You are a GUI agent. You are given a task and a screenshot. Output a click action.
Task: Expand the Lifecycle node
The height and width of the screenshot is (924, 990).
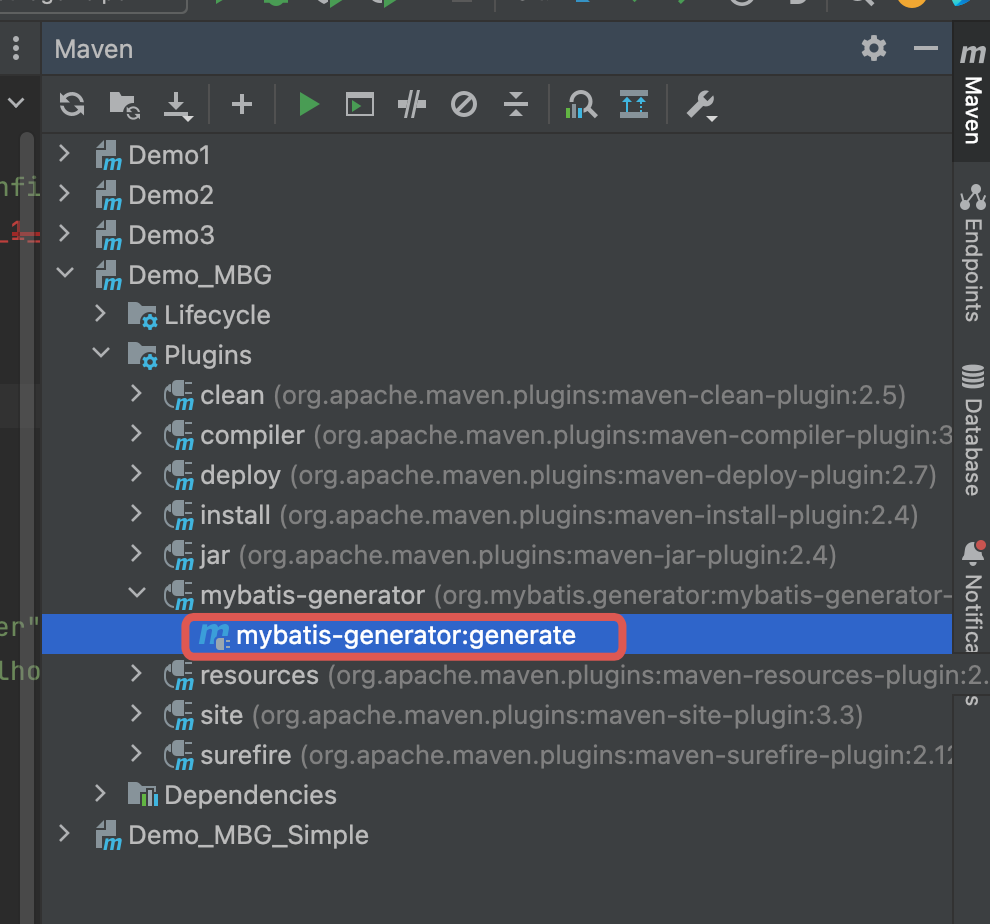(x=100, y=313)
